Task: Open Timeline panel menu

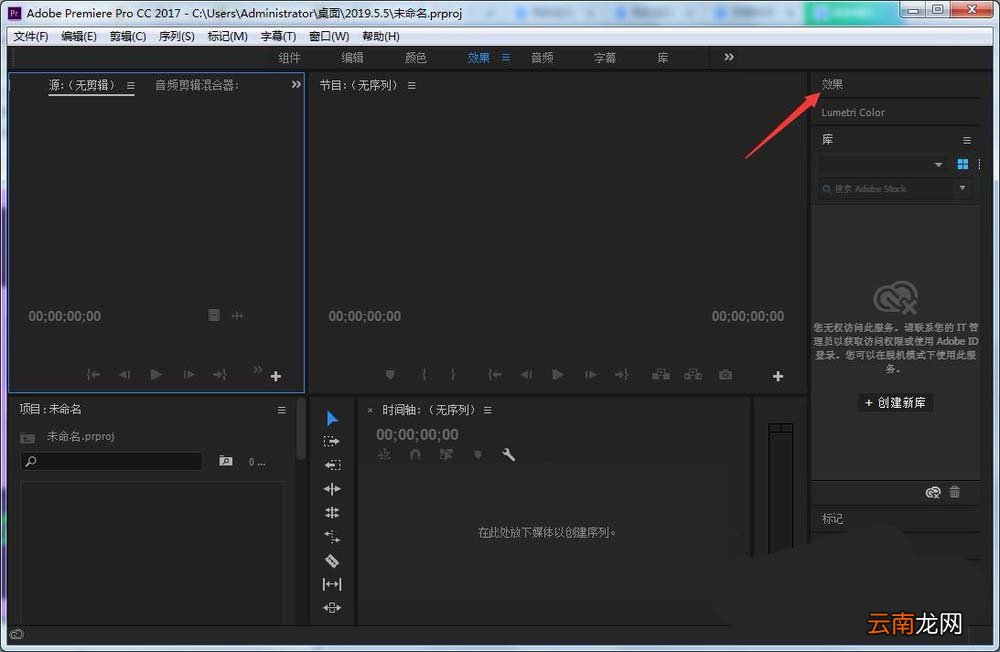Action: tap(488, 410)
